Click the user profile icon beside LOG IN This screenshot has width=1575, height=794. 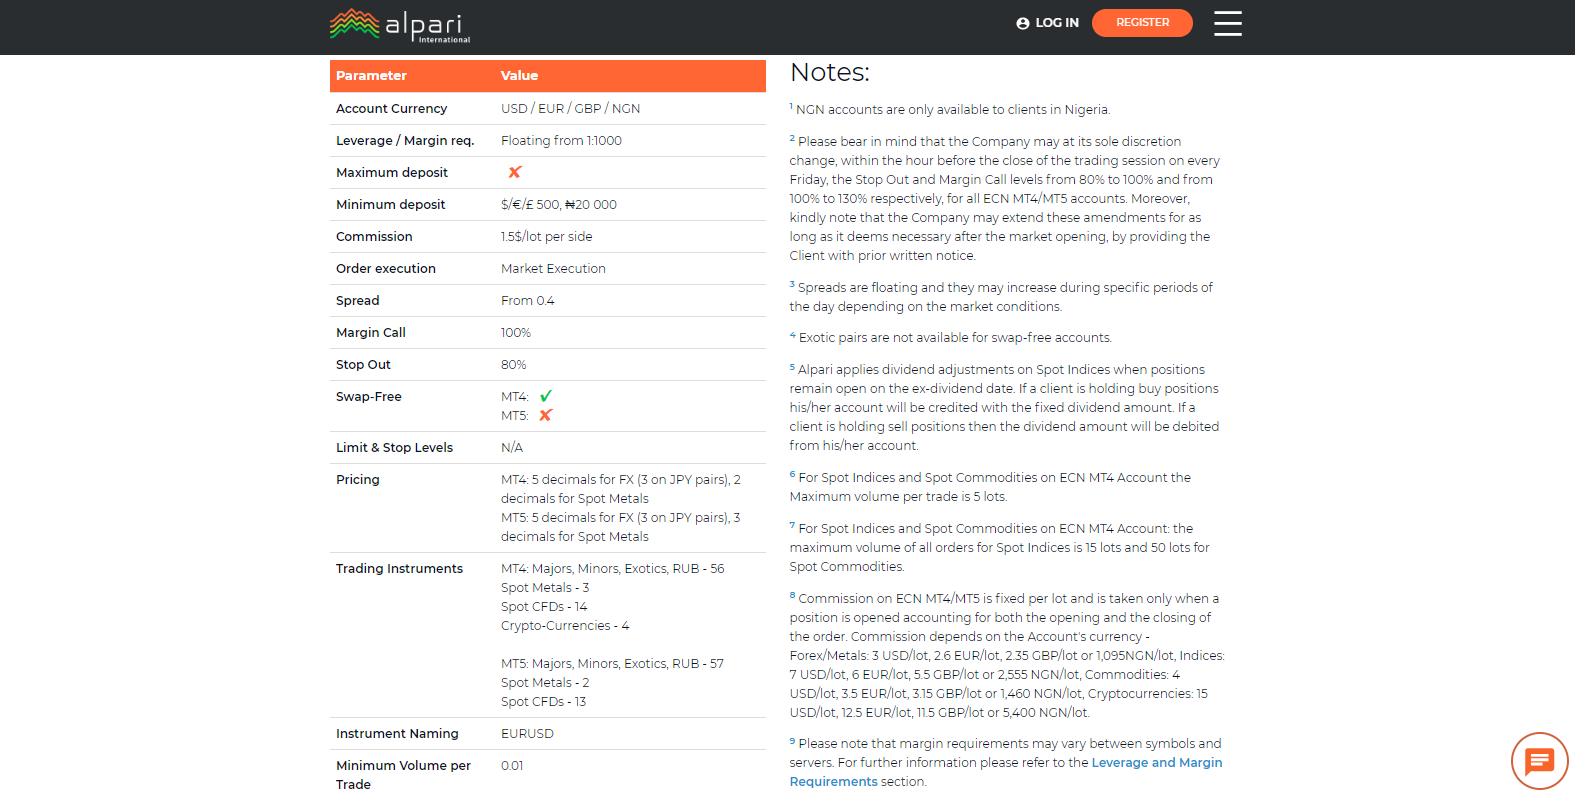(x=1022, y=23)
